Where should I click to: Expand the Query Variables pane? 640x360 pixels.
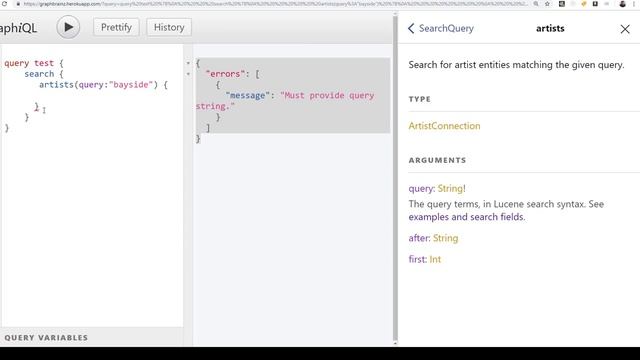point(92,338)
